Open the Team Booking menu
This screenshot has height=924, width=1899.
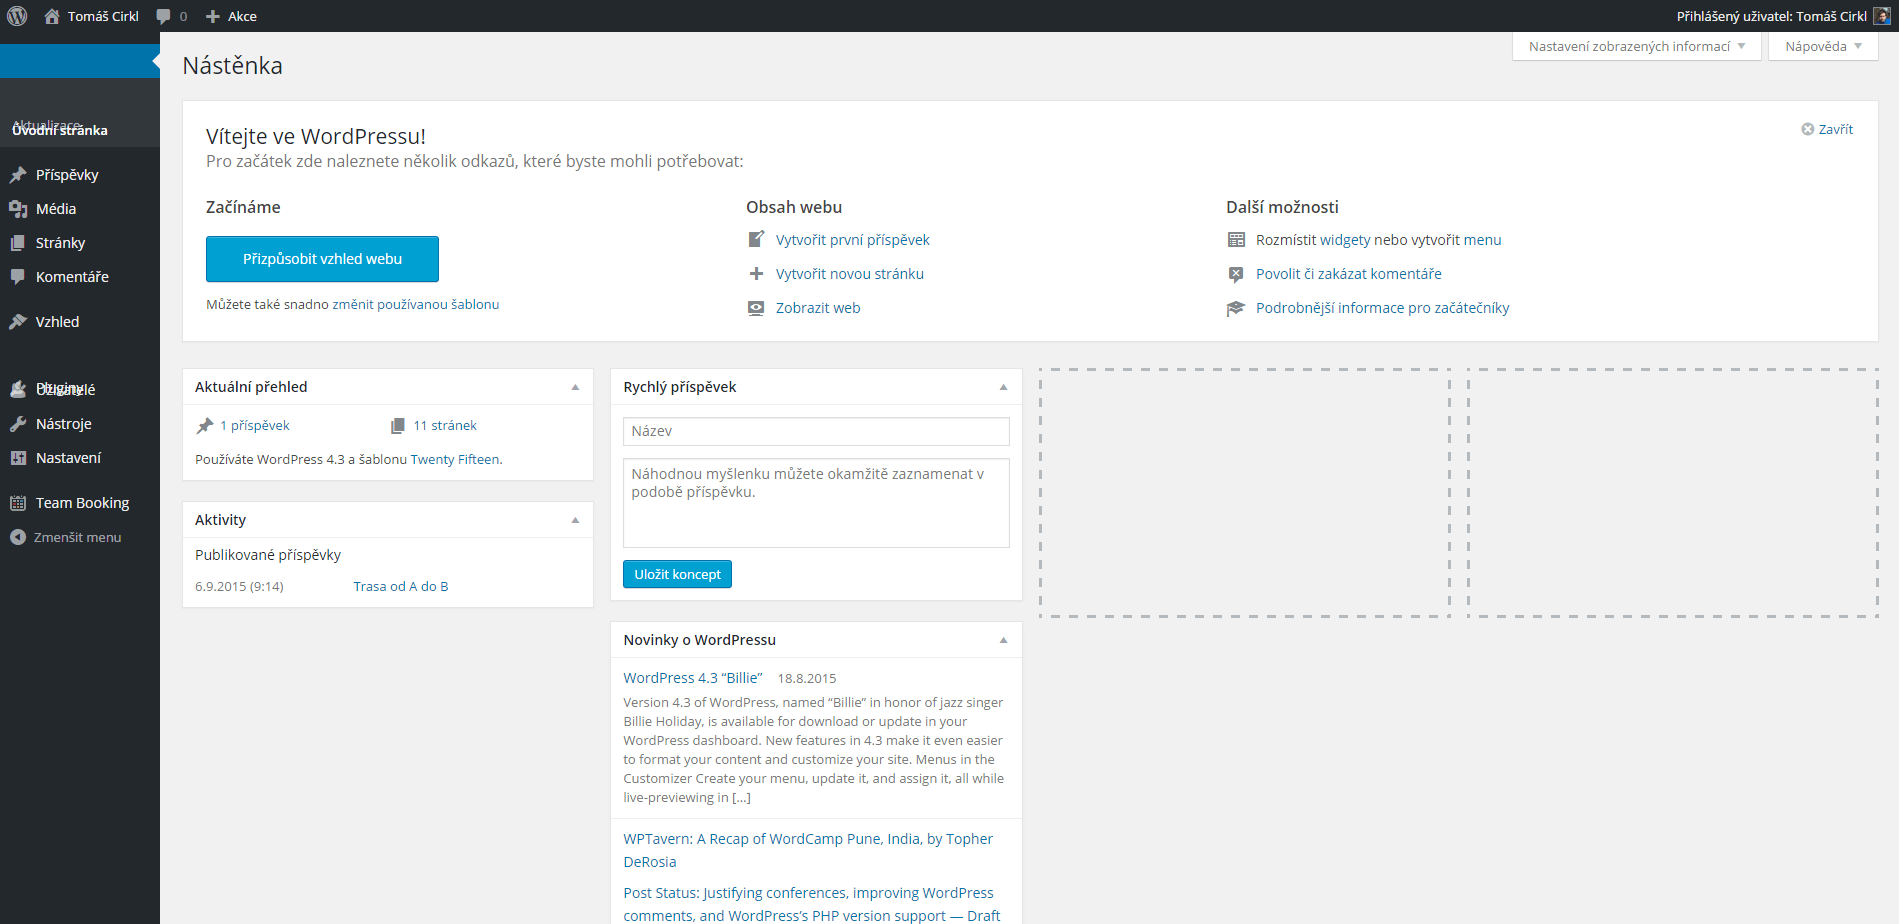click(x=80, y=503)
